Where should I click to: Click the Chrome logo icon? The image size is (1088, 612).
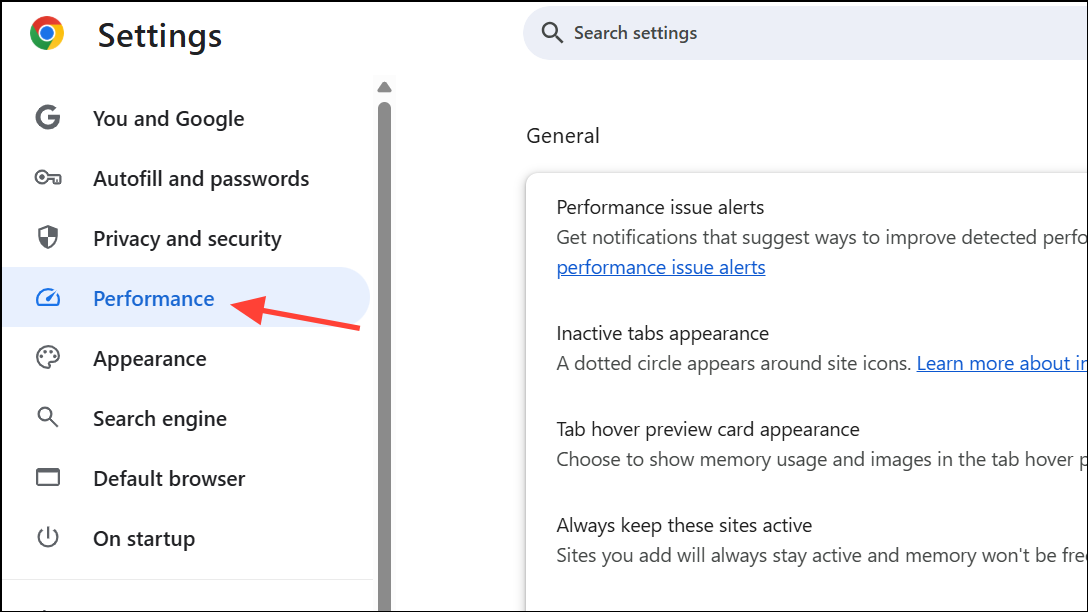click(x=47, y=34)
